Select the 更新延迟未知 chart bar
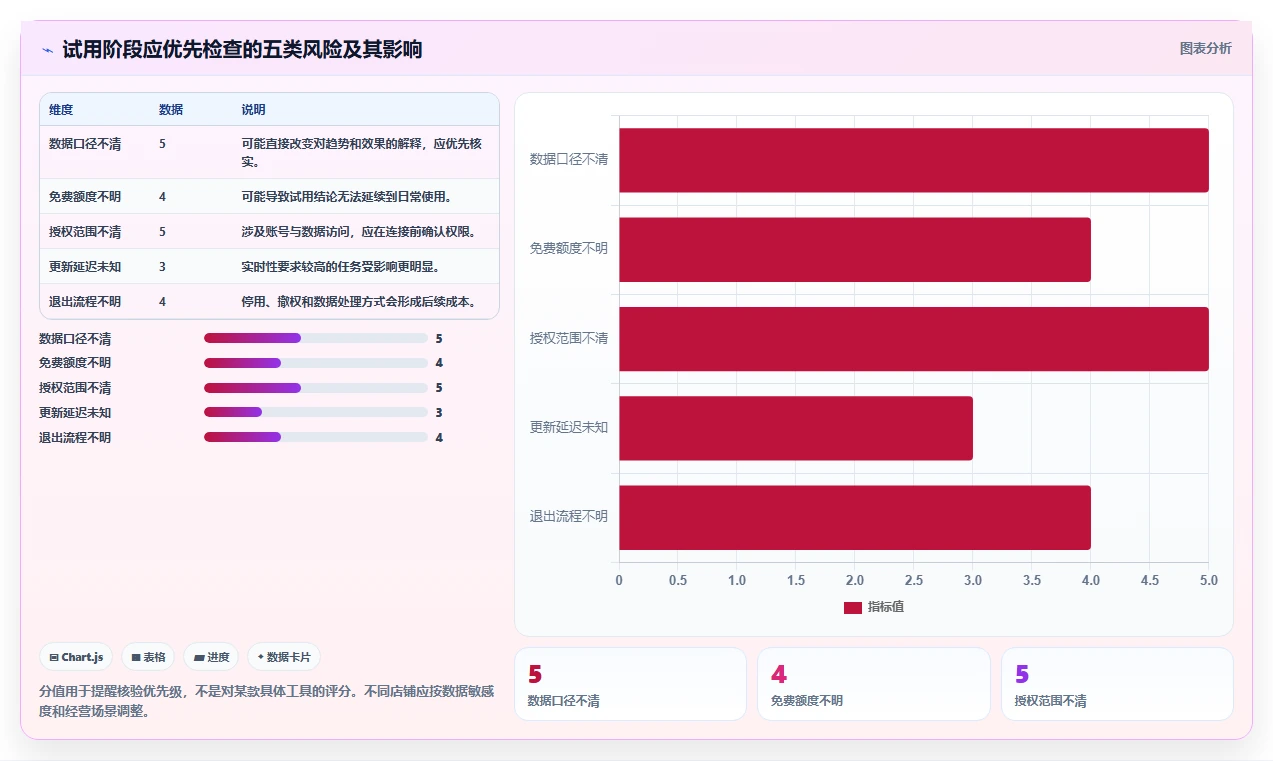1273x761 pixels. click(796, 428)
